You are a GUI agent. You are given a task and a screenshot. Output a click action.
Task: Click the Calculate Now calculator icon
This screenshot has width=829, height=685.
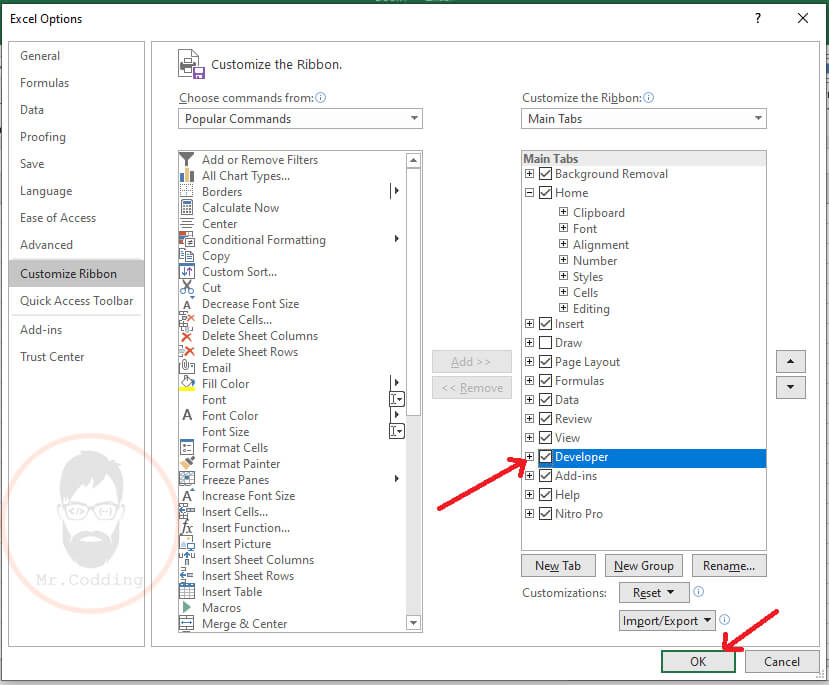(x=187, y=207)
